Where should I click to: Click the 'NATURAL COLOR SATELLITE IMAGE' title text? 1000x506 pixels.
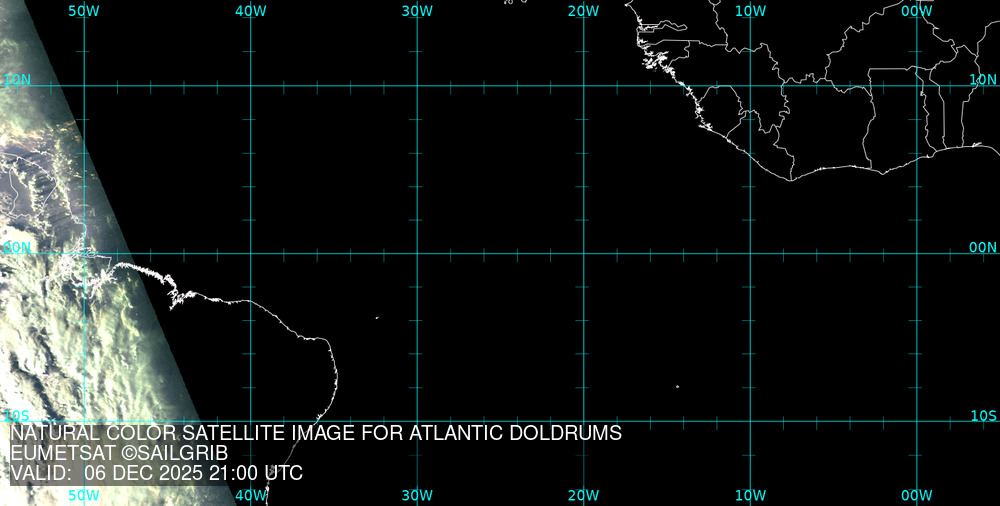(316, 433)
